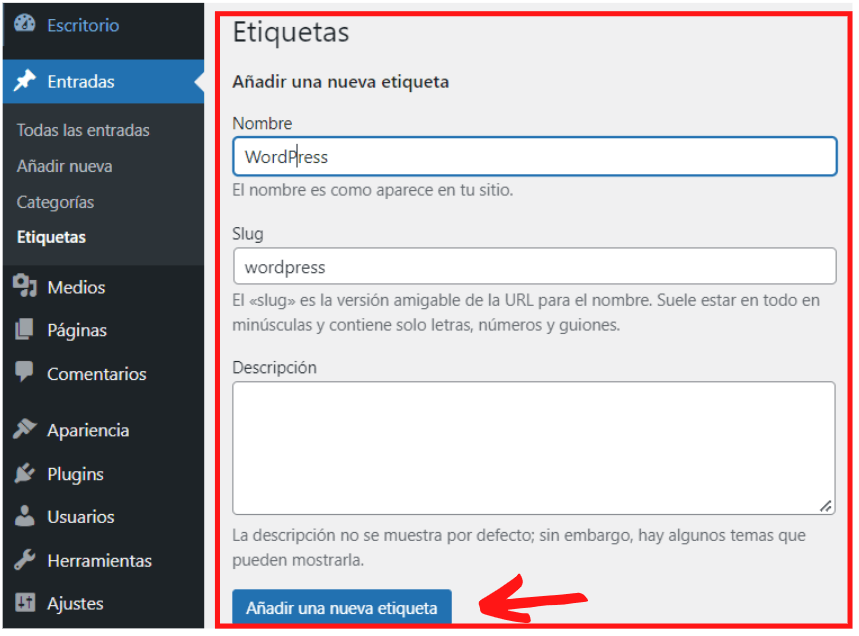
Task: Click the Slug field containing wordpress
Action: coord(535,266)
